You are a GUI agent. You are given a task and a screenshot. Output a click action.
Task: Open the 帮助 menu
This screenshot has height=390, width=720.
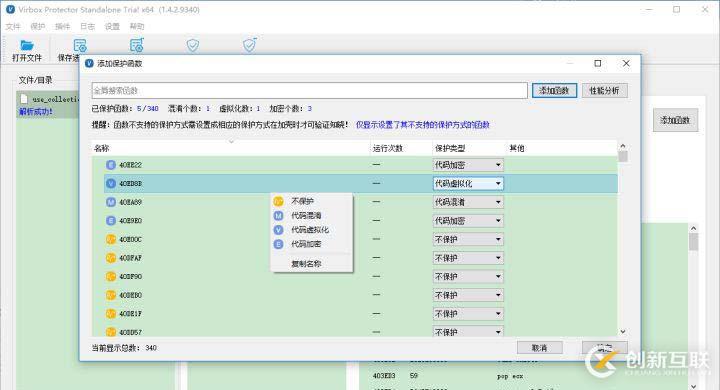click(137, 27)
